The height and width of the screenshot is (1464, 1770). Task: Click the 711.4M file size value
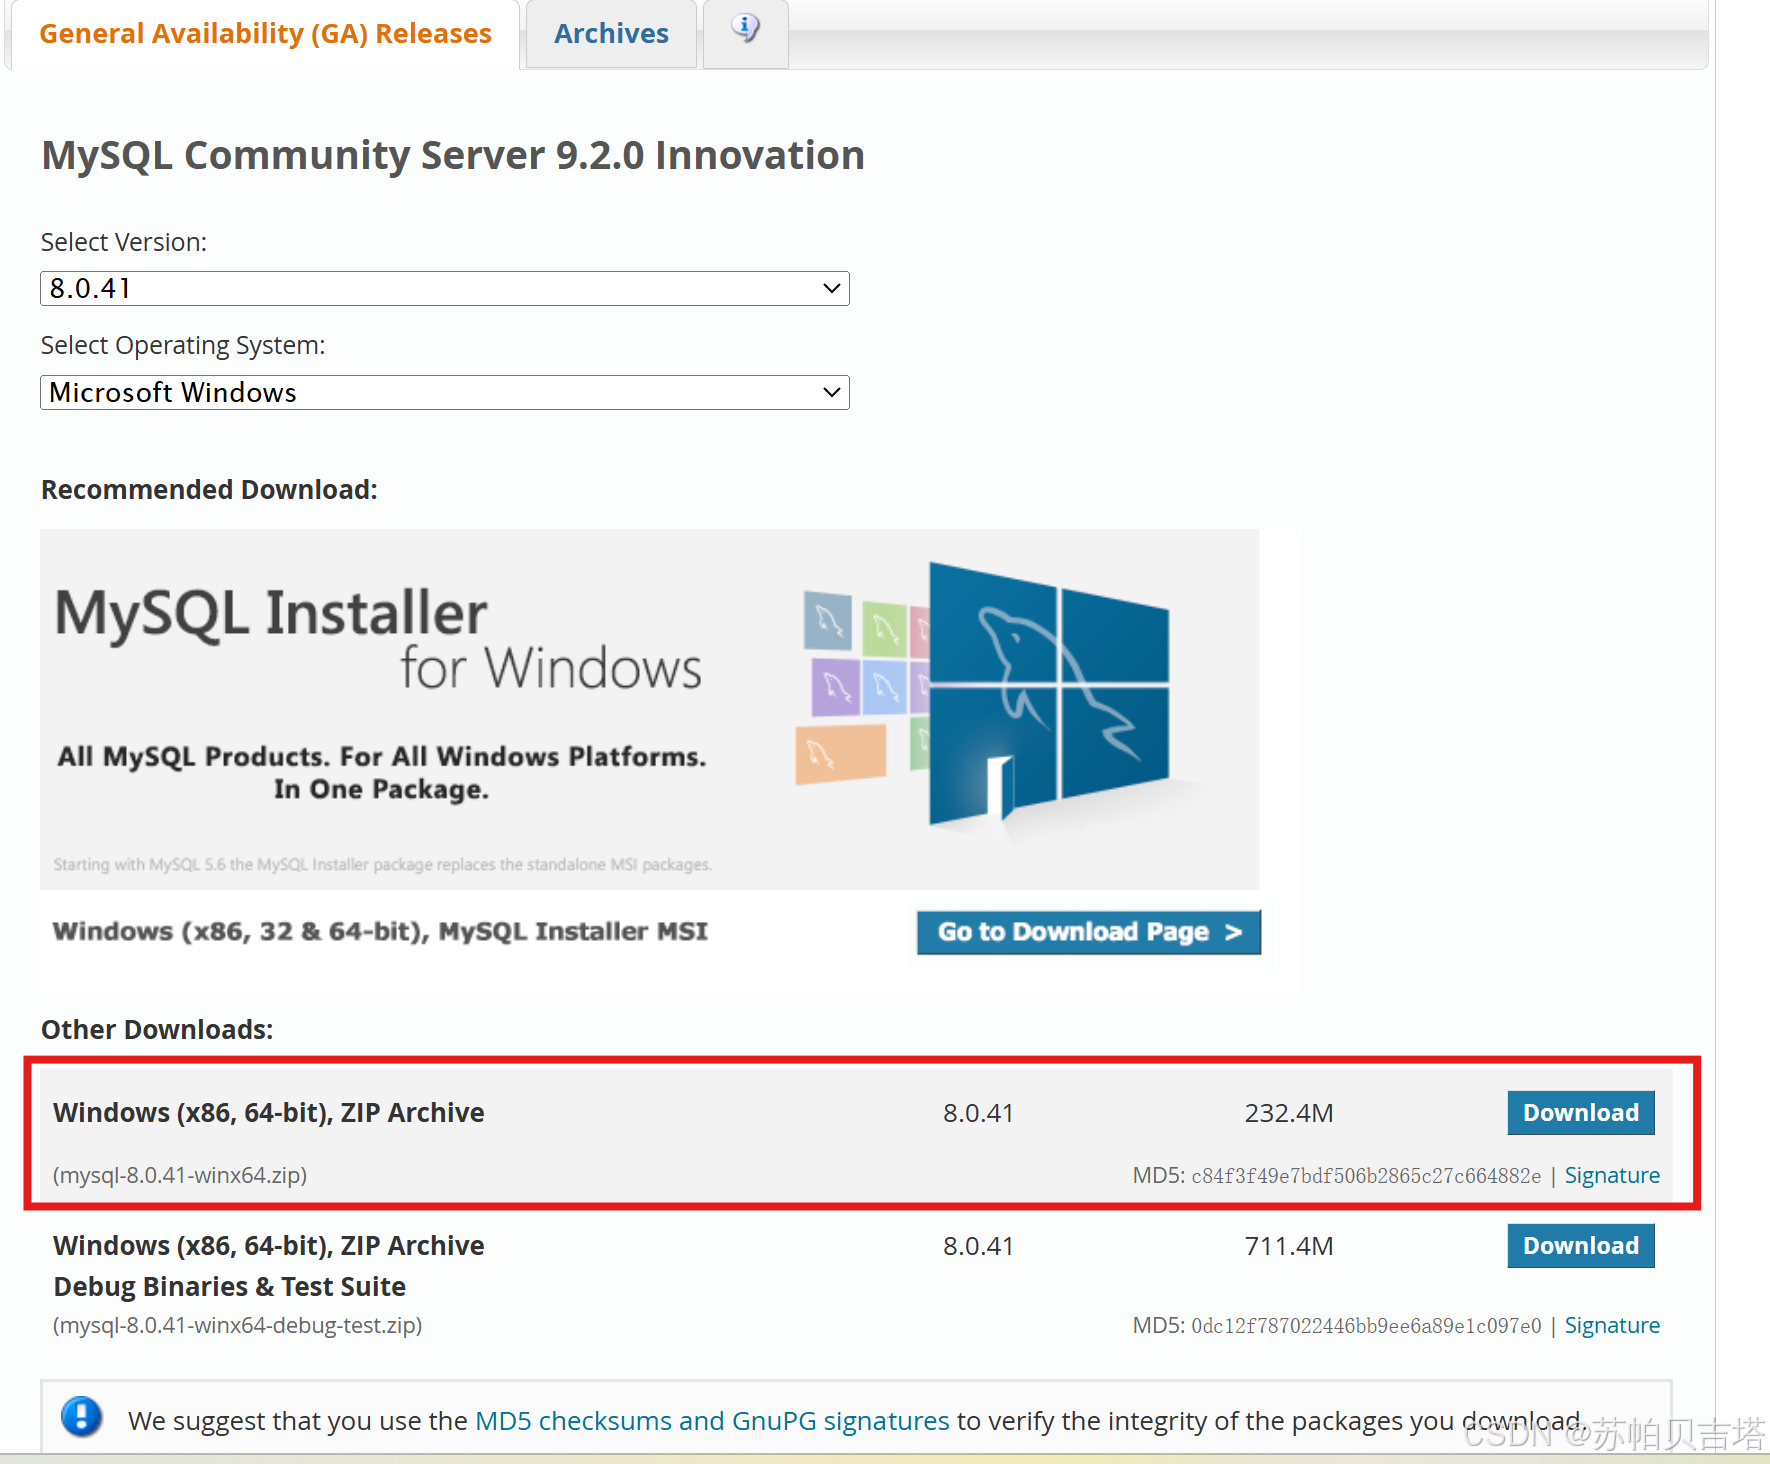pyautogui.click(x=1289, y=1246)
